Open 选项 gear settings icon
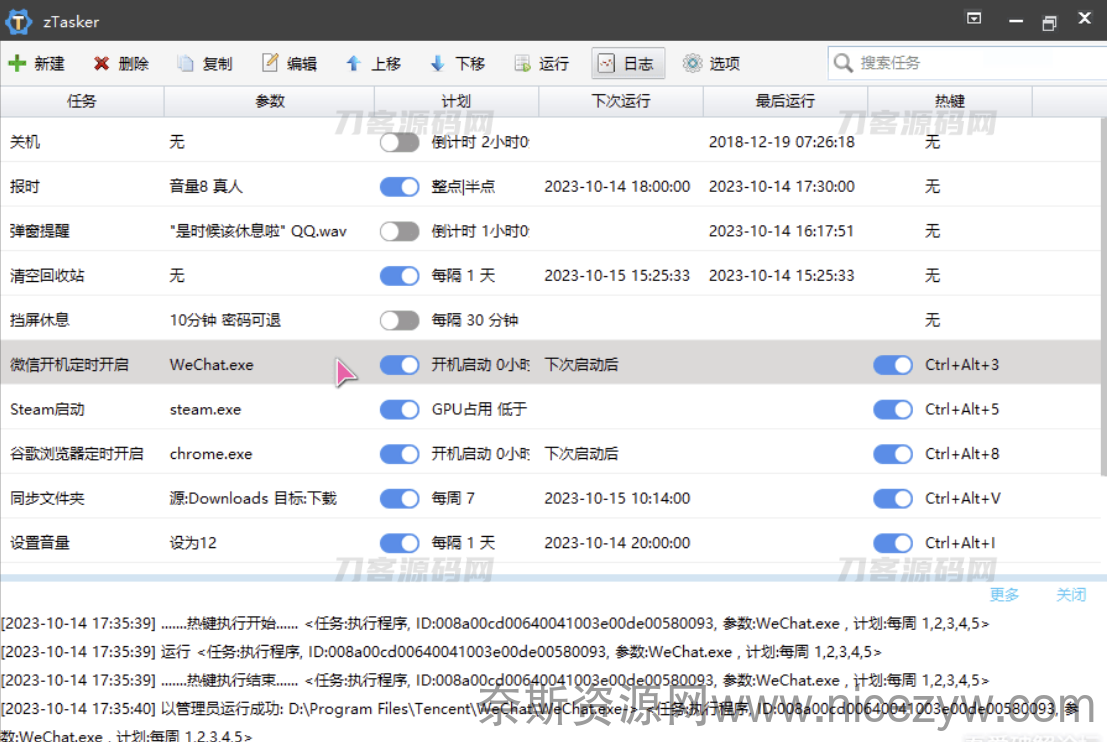1107x742 pixels. click(692, 63)
